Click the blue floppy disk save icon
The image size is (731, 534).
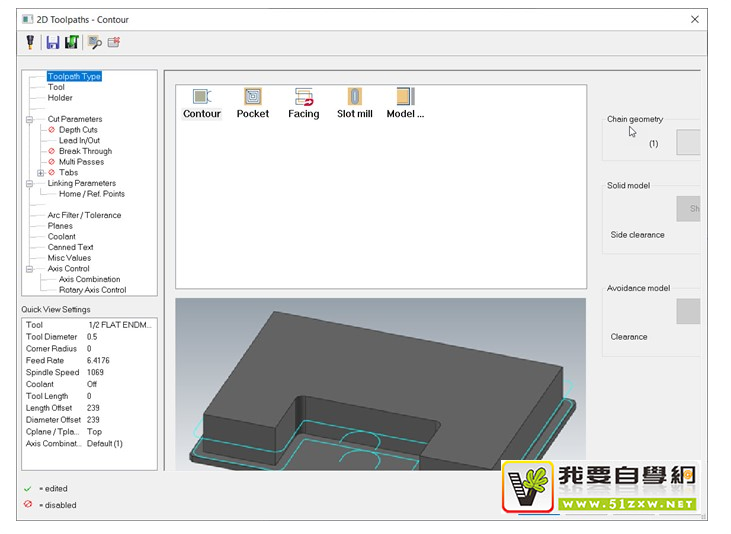[52, 42]
